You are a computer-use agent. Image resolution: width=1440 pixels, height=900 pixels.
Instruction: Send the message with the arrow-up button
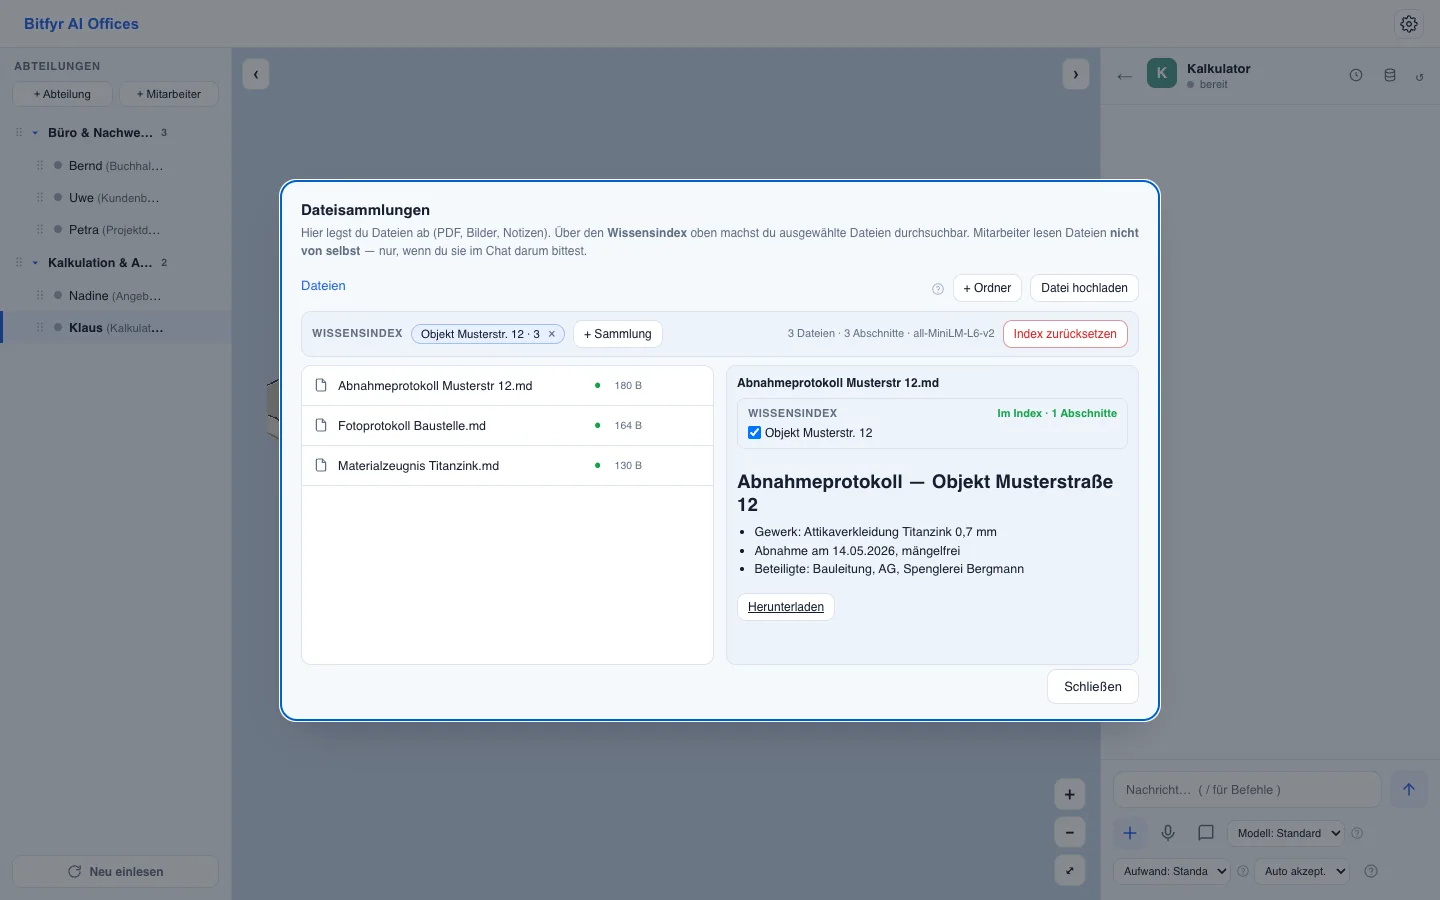click(1409, 789)
